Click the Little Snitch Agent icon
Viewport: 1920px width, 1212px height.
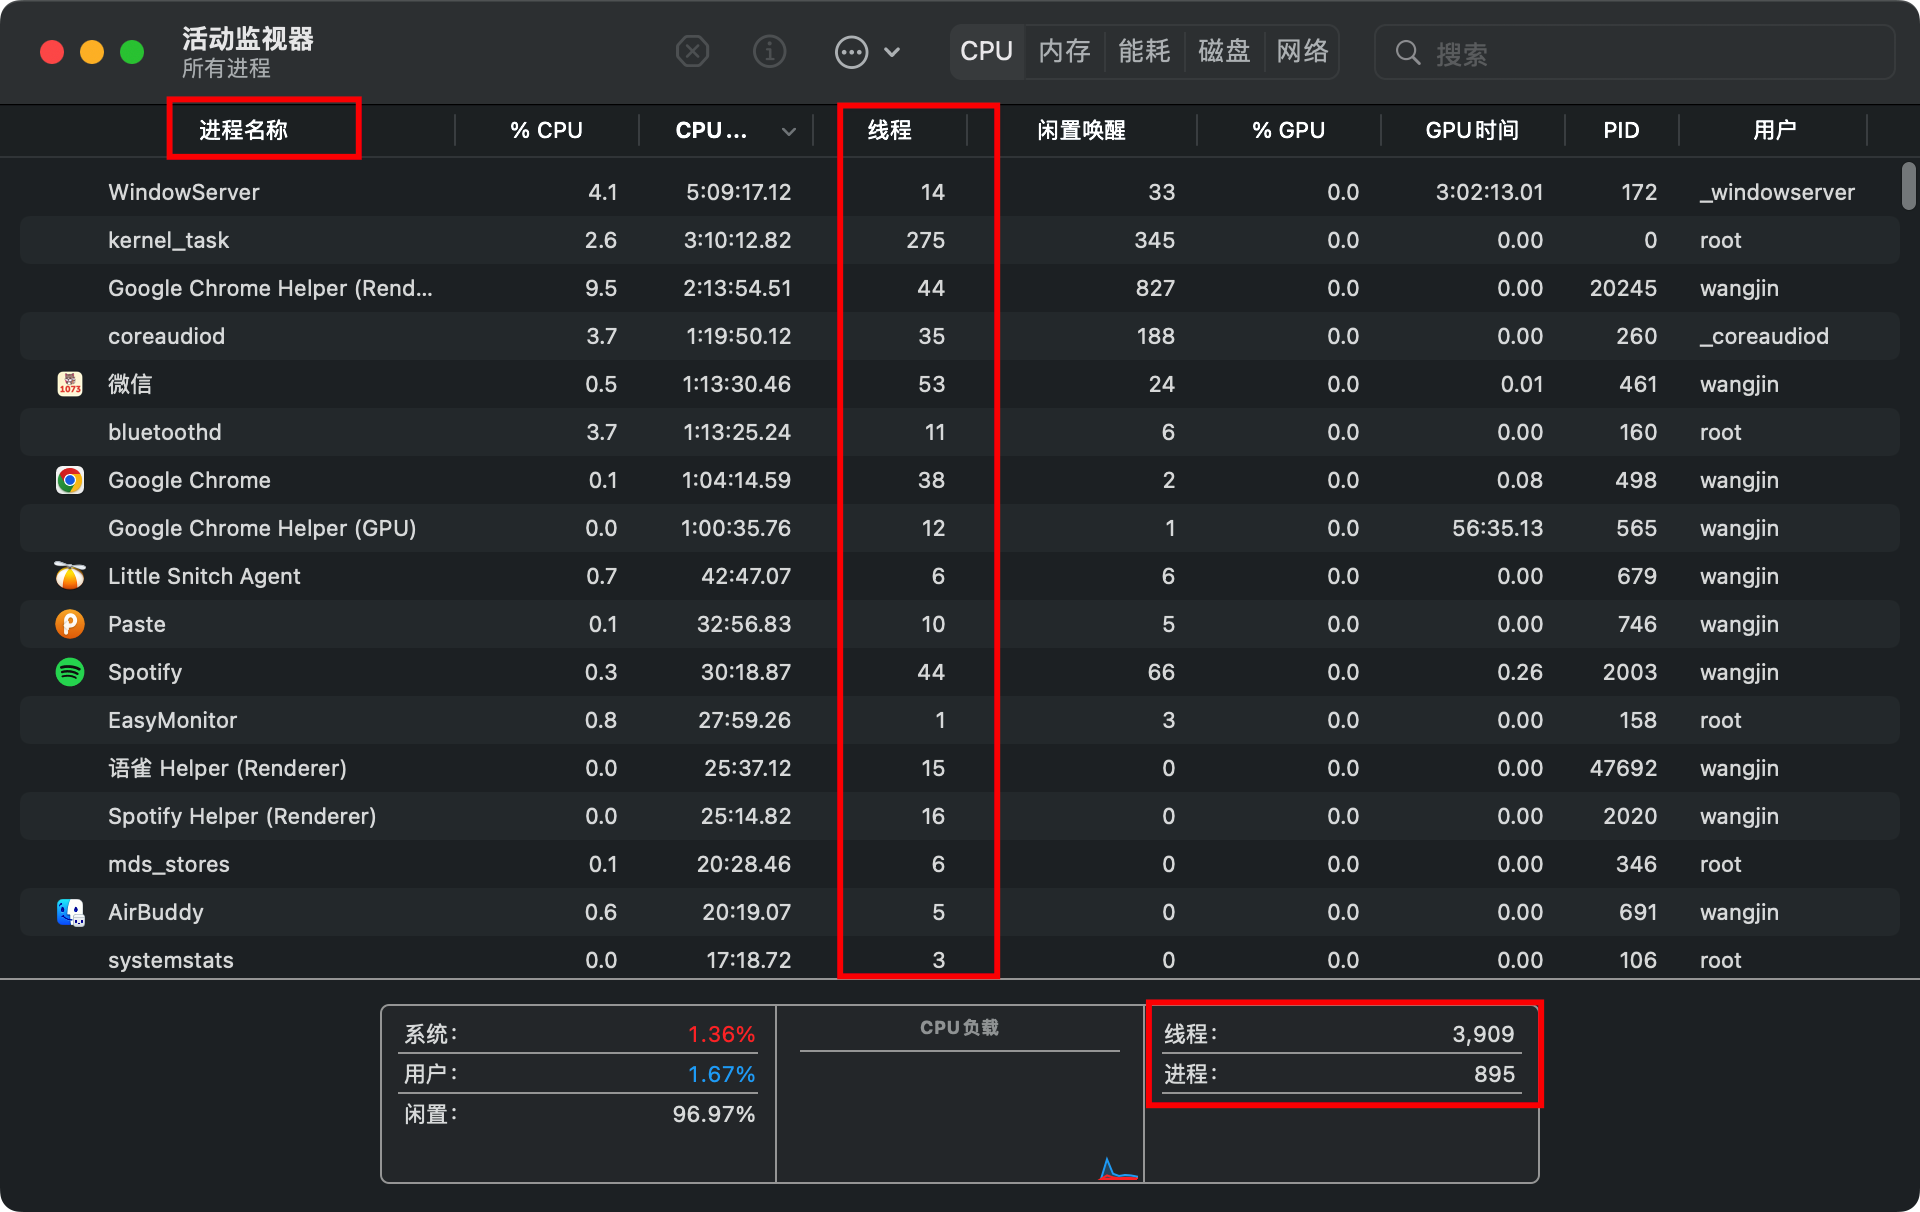(70, 576)
